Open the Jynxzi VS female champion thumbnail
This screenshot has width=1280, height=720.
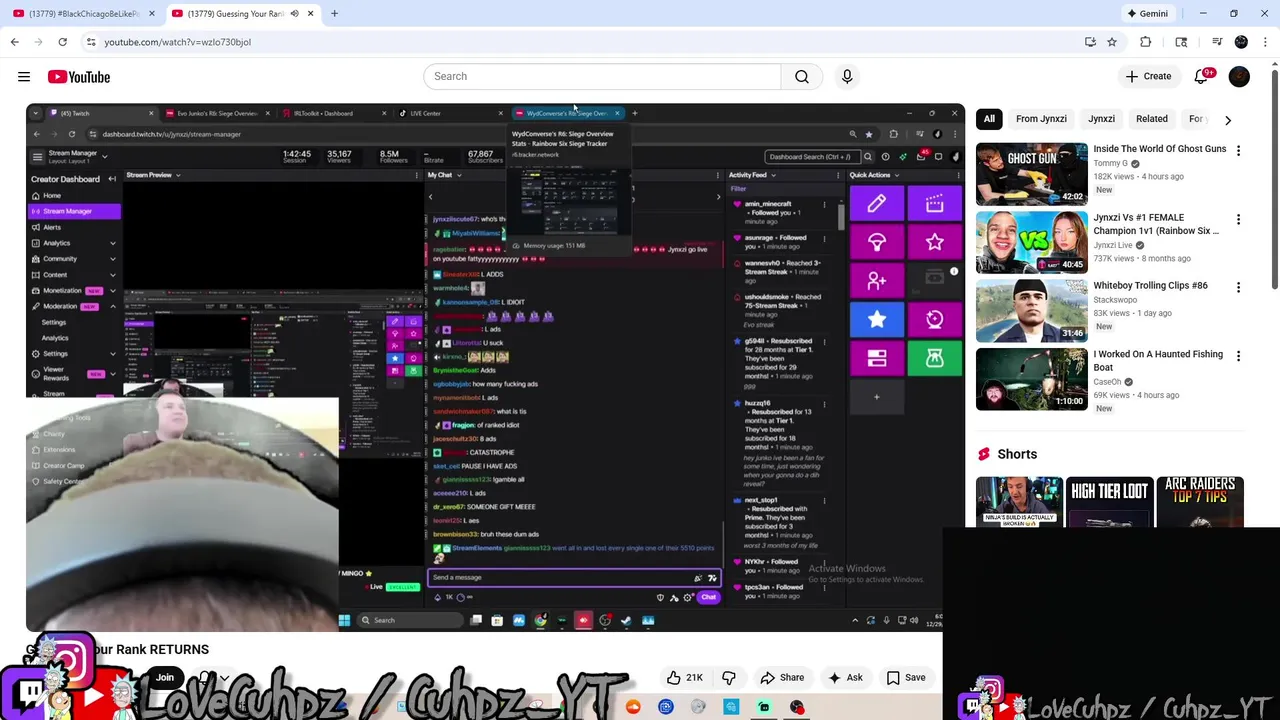coord(1031,242)
